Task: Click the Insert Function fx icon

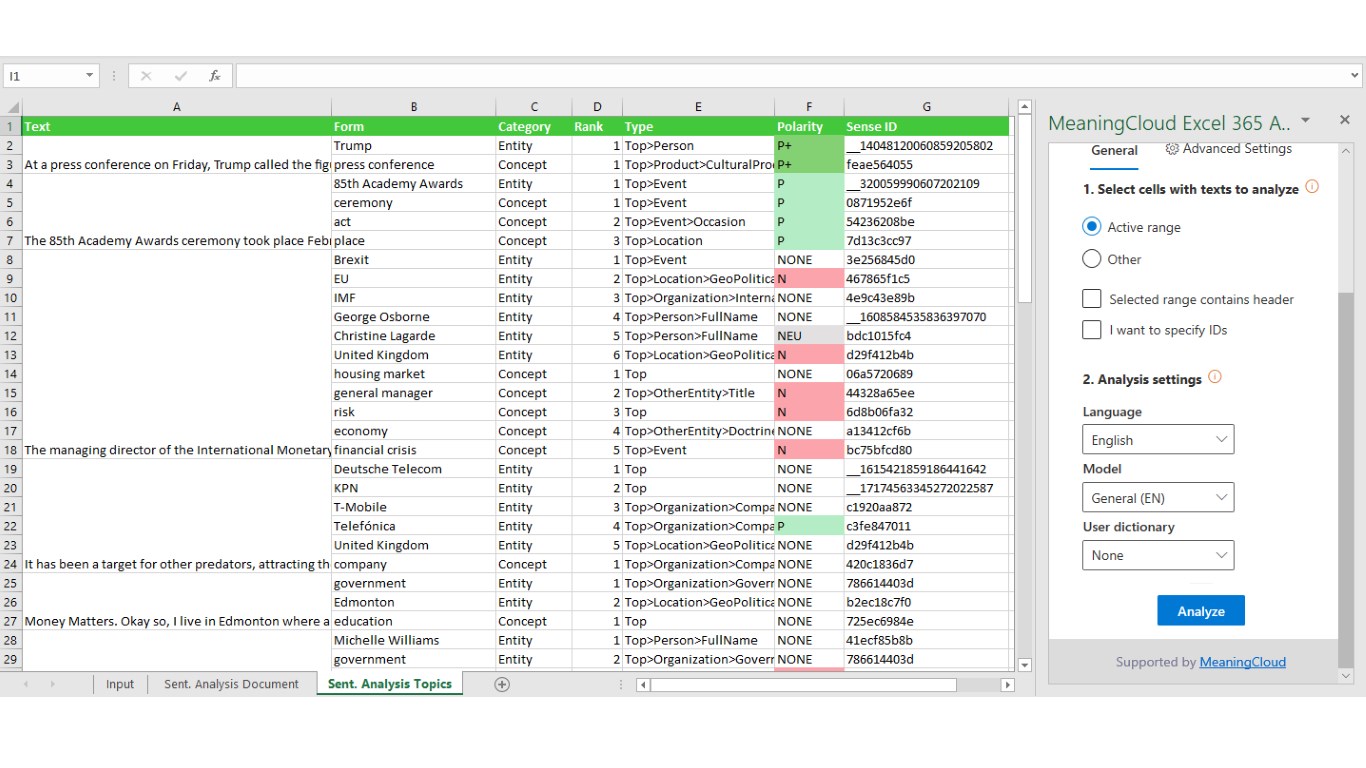Action: (214, 76)
